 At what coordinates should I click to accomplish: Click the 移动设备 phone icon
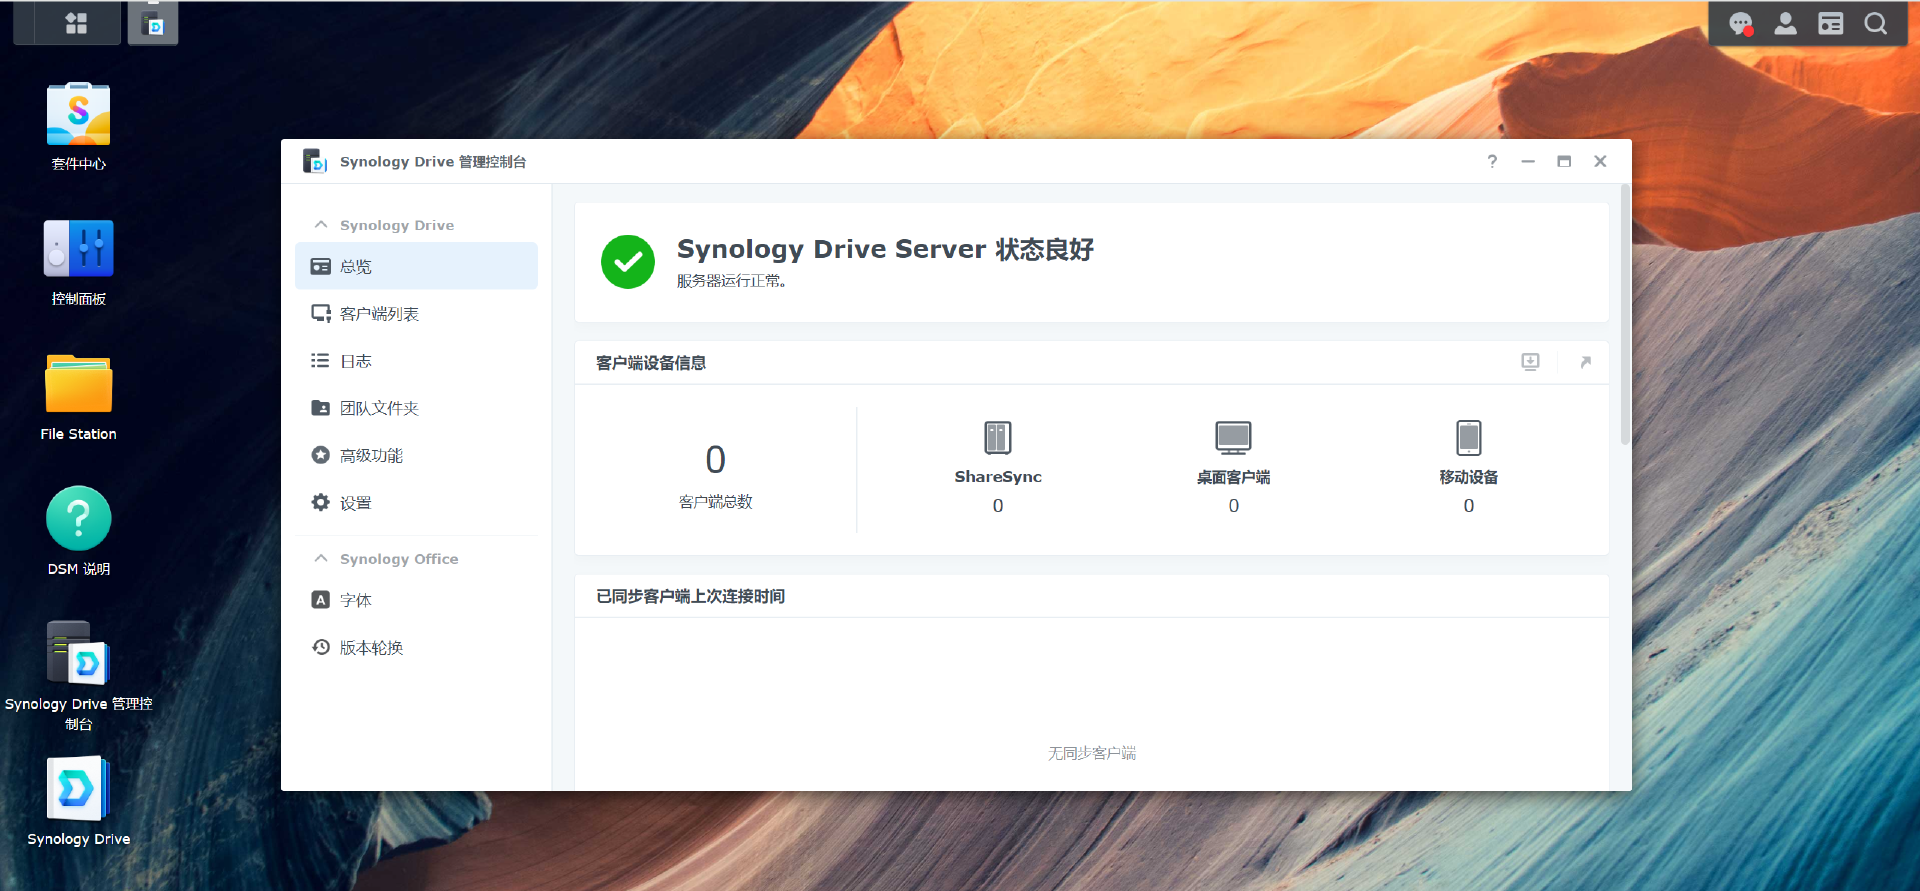[x=1469, y=438]
